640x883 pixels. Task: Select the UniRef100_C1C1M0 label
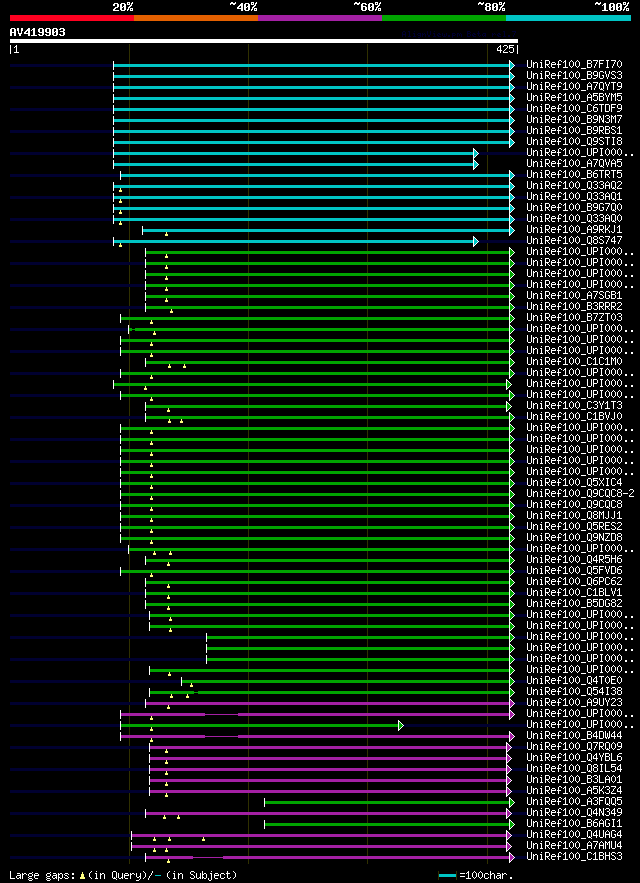pos(574,362)
